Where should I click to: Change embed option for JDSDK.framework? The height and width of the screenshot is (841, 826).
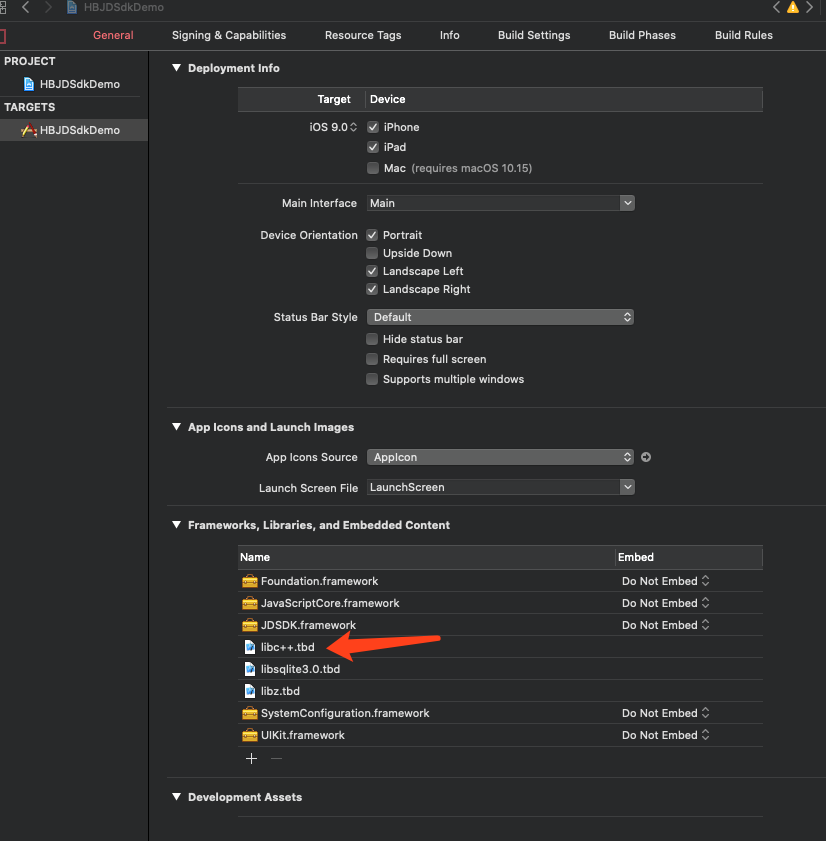[665, 625]
